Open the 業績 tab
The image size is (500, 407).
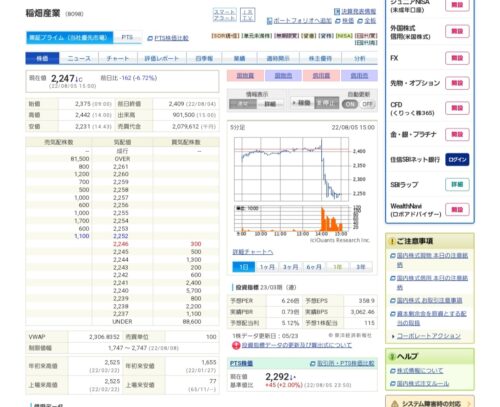click(239, 58)
